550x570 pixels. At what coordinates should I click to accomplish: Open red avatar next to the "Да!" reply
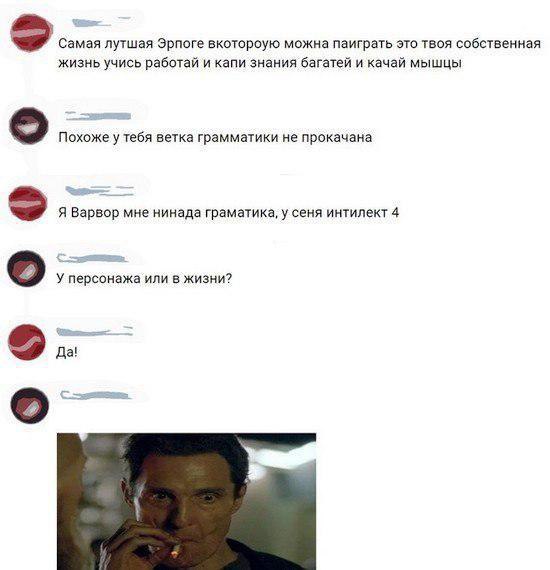27,342
